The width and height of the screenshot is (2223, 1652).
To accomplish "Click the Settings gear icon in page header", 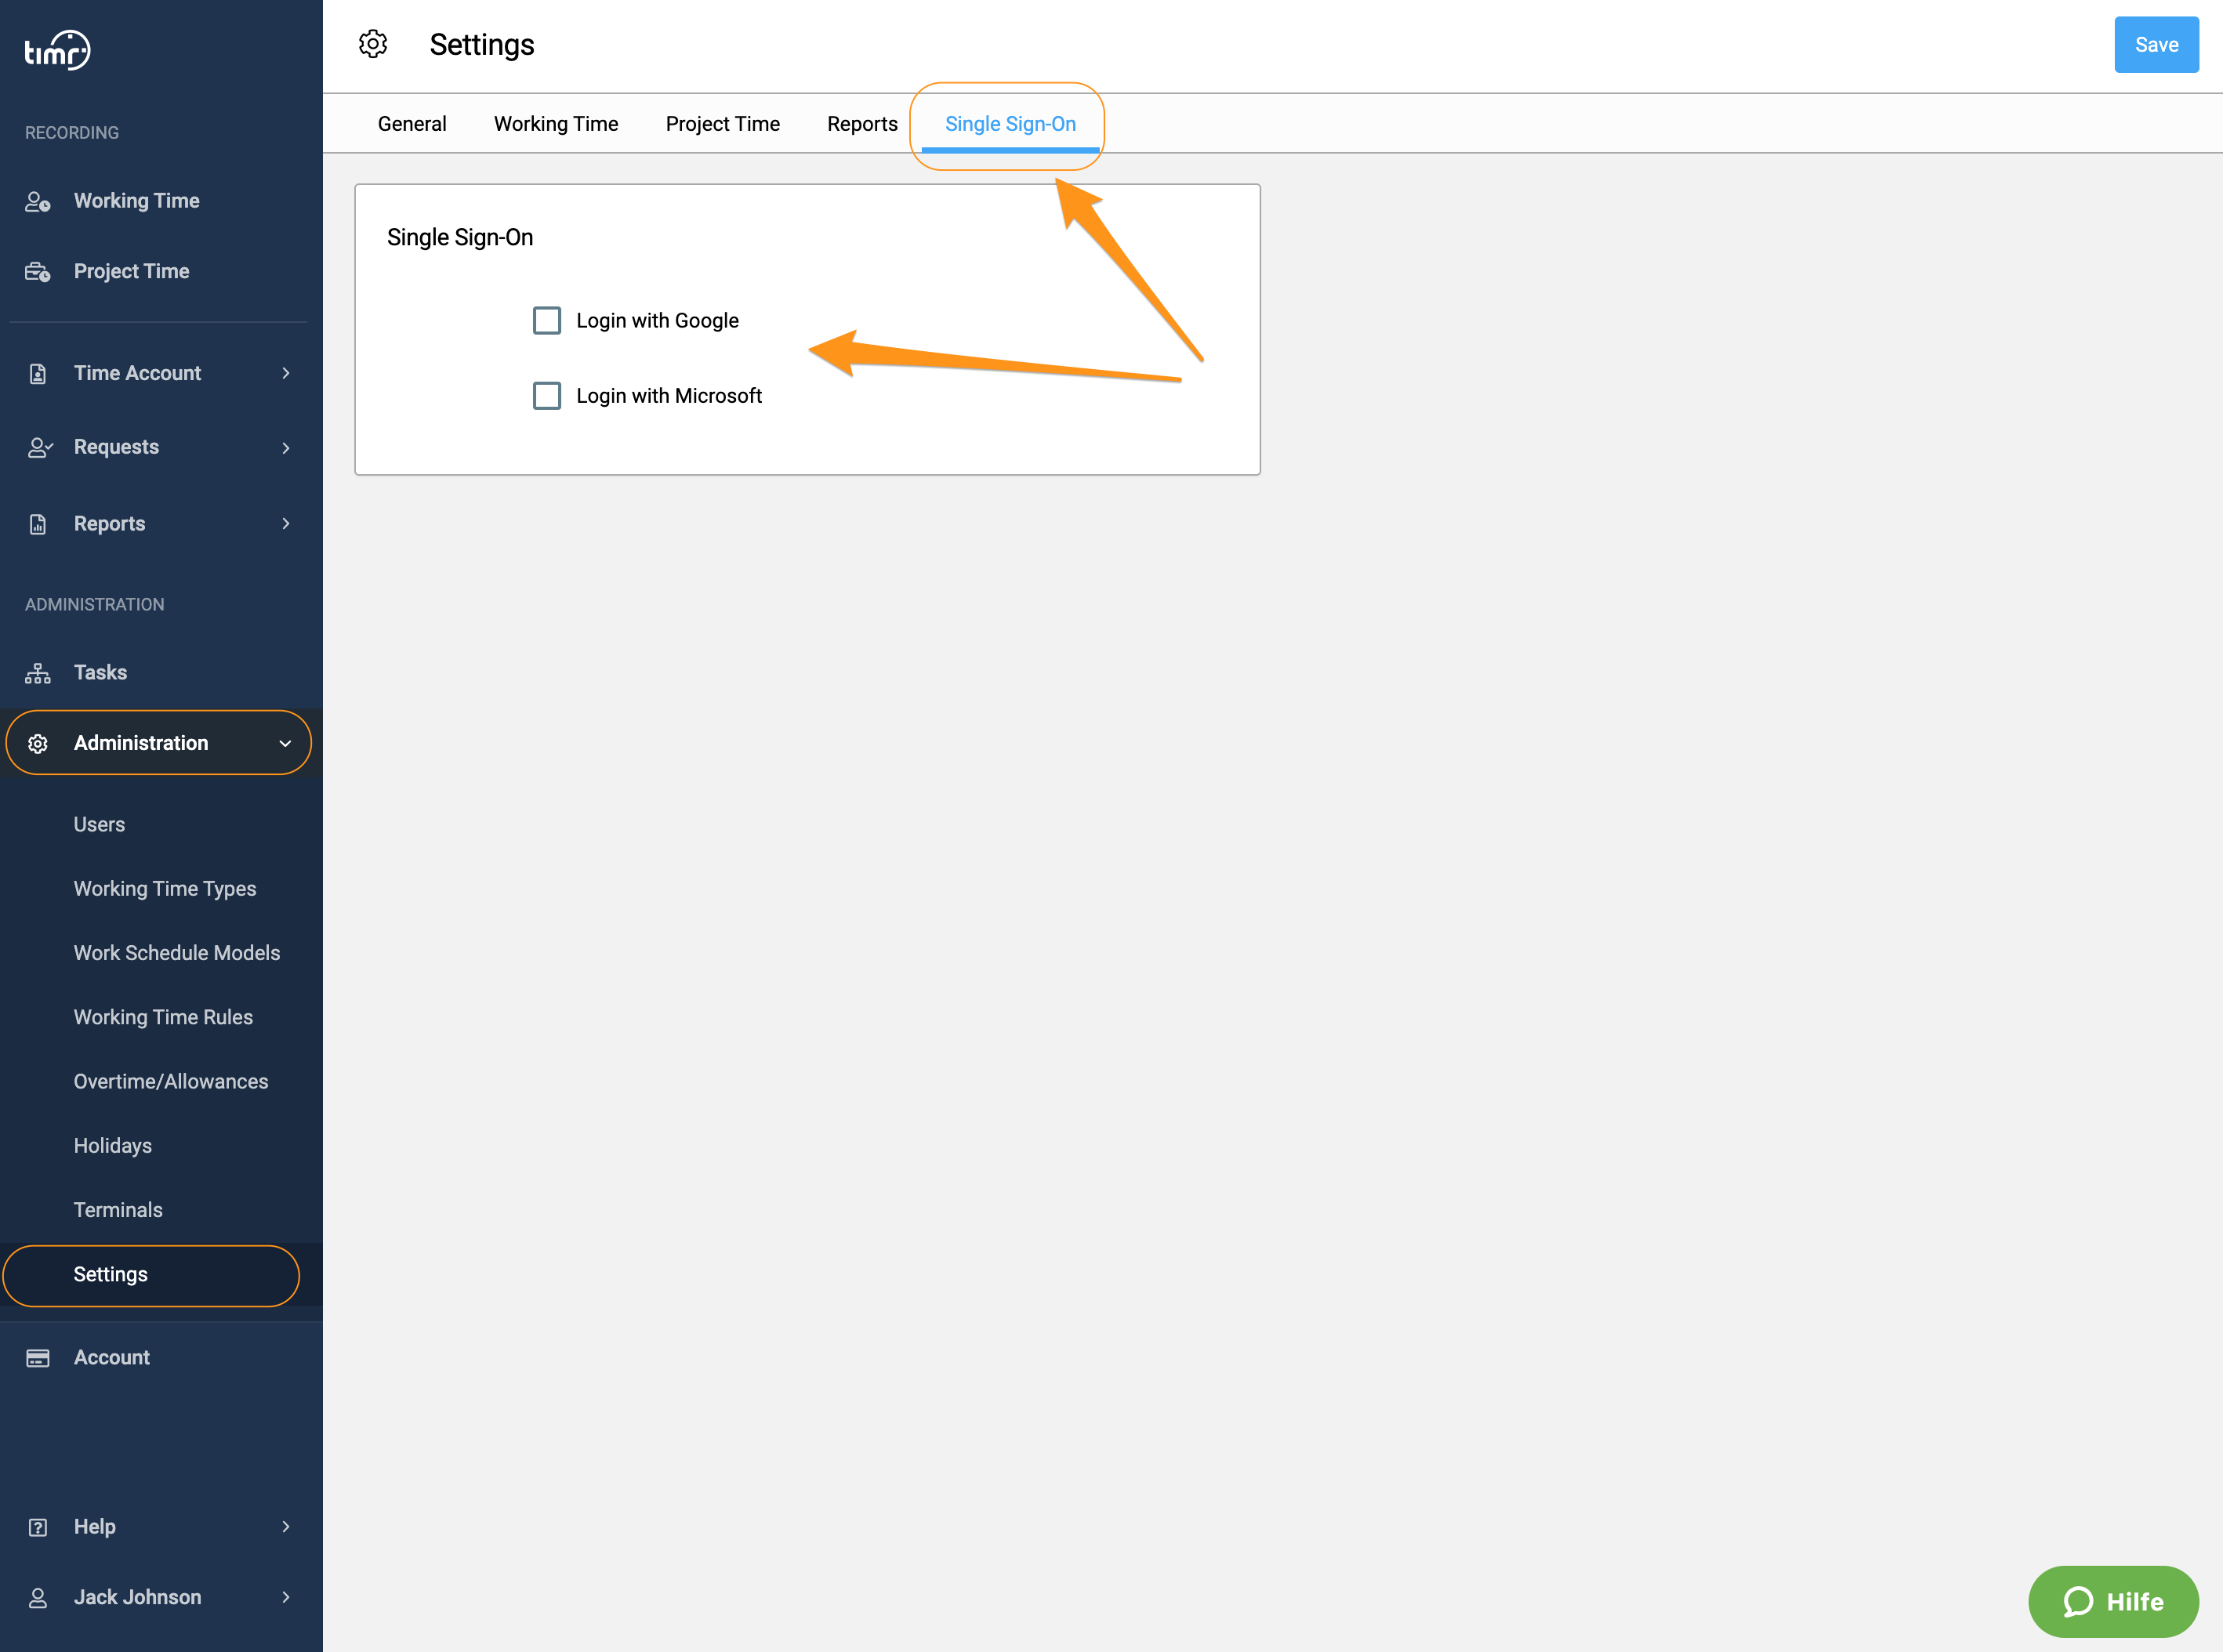I will (373, 44).
